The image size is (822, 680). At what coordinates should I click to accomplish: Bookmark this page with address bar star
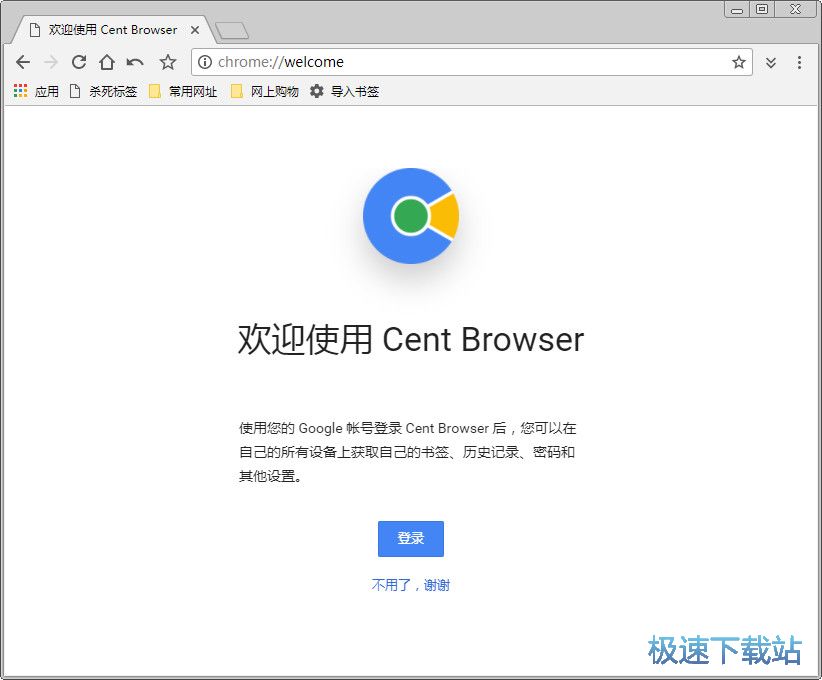click(739, 62)
